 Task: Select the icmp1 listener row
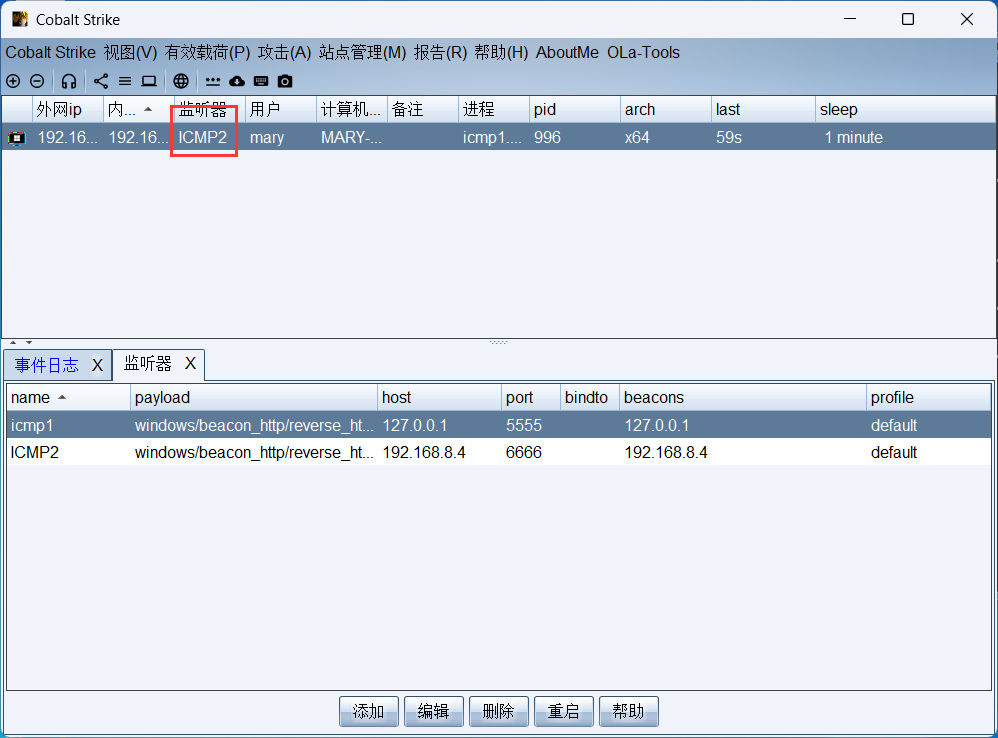click(499, 425)
